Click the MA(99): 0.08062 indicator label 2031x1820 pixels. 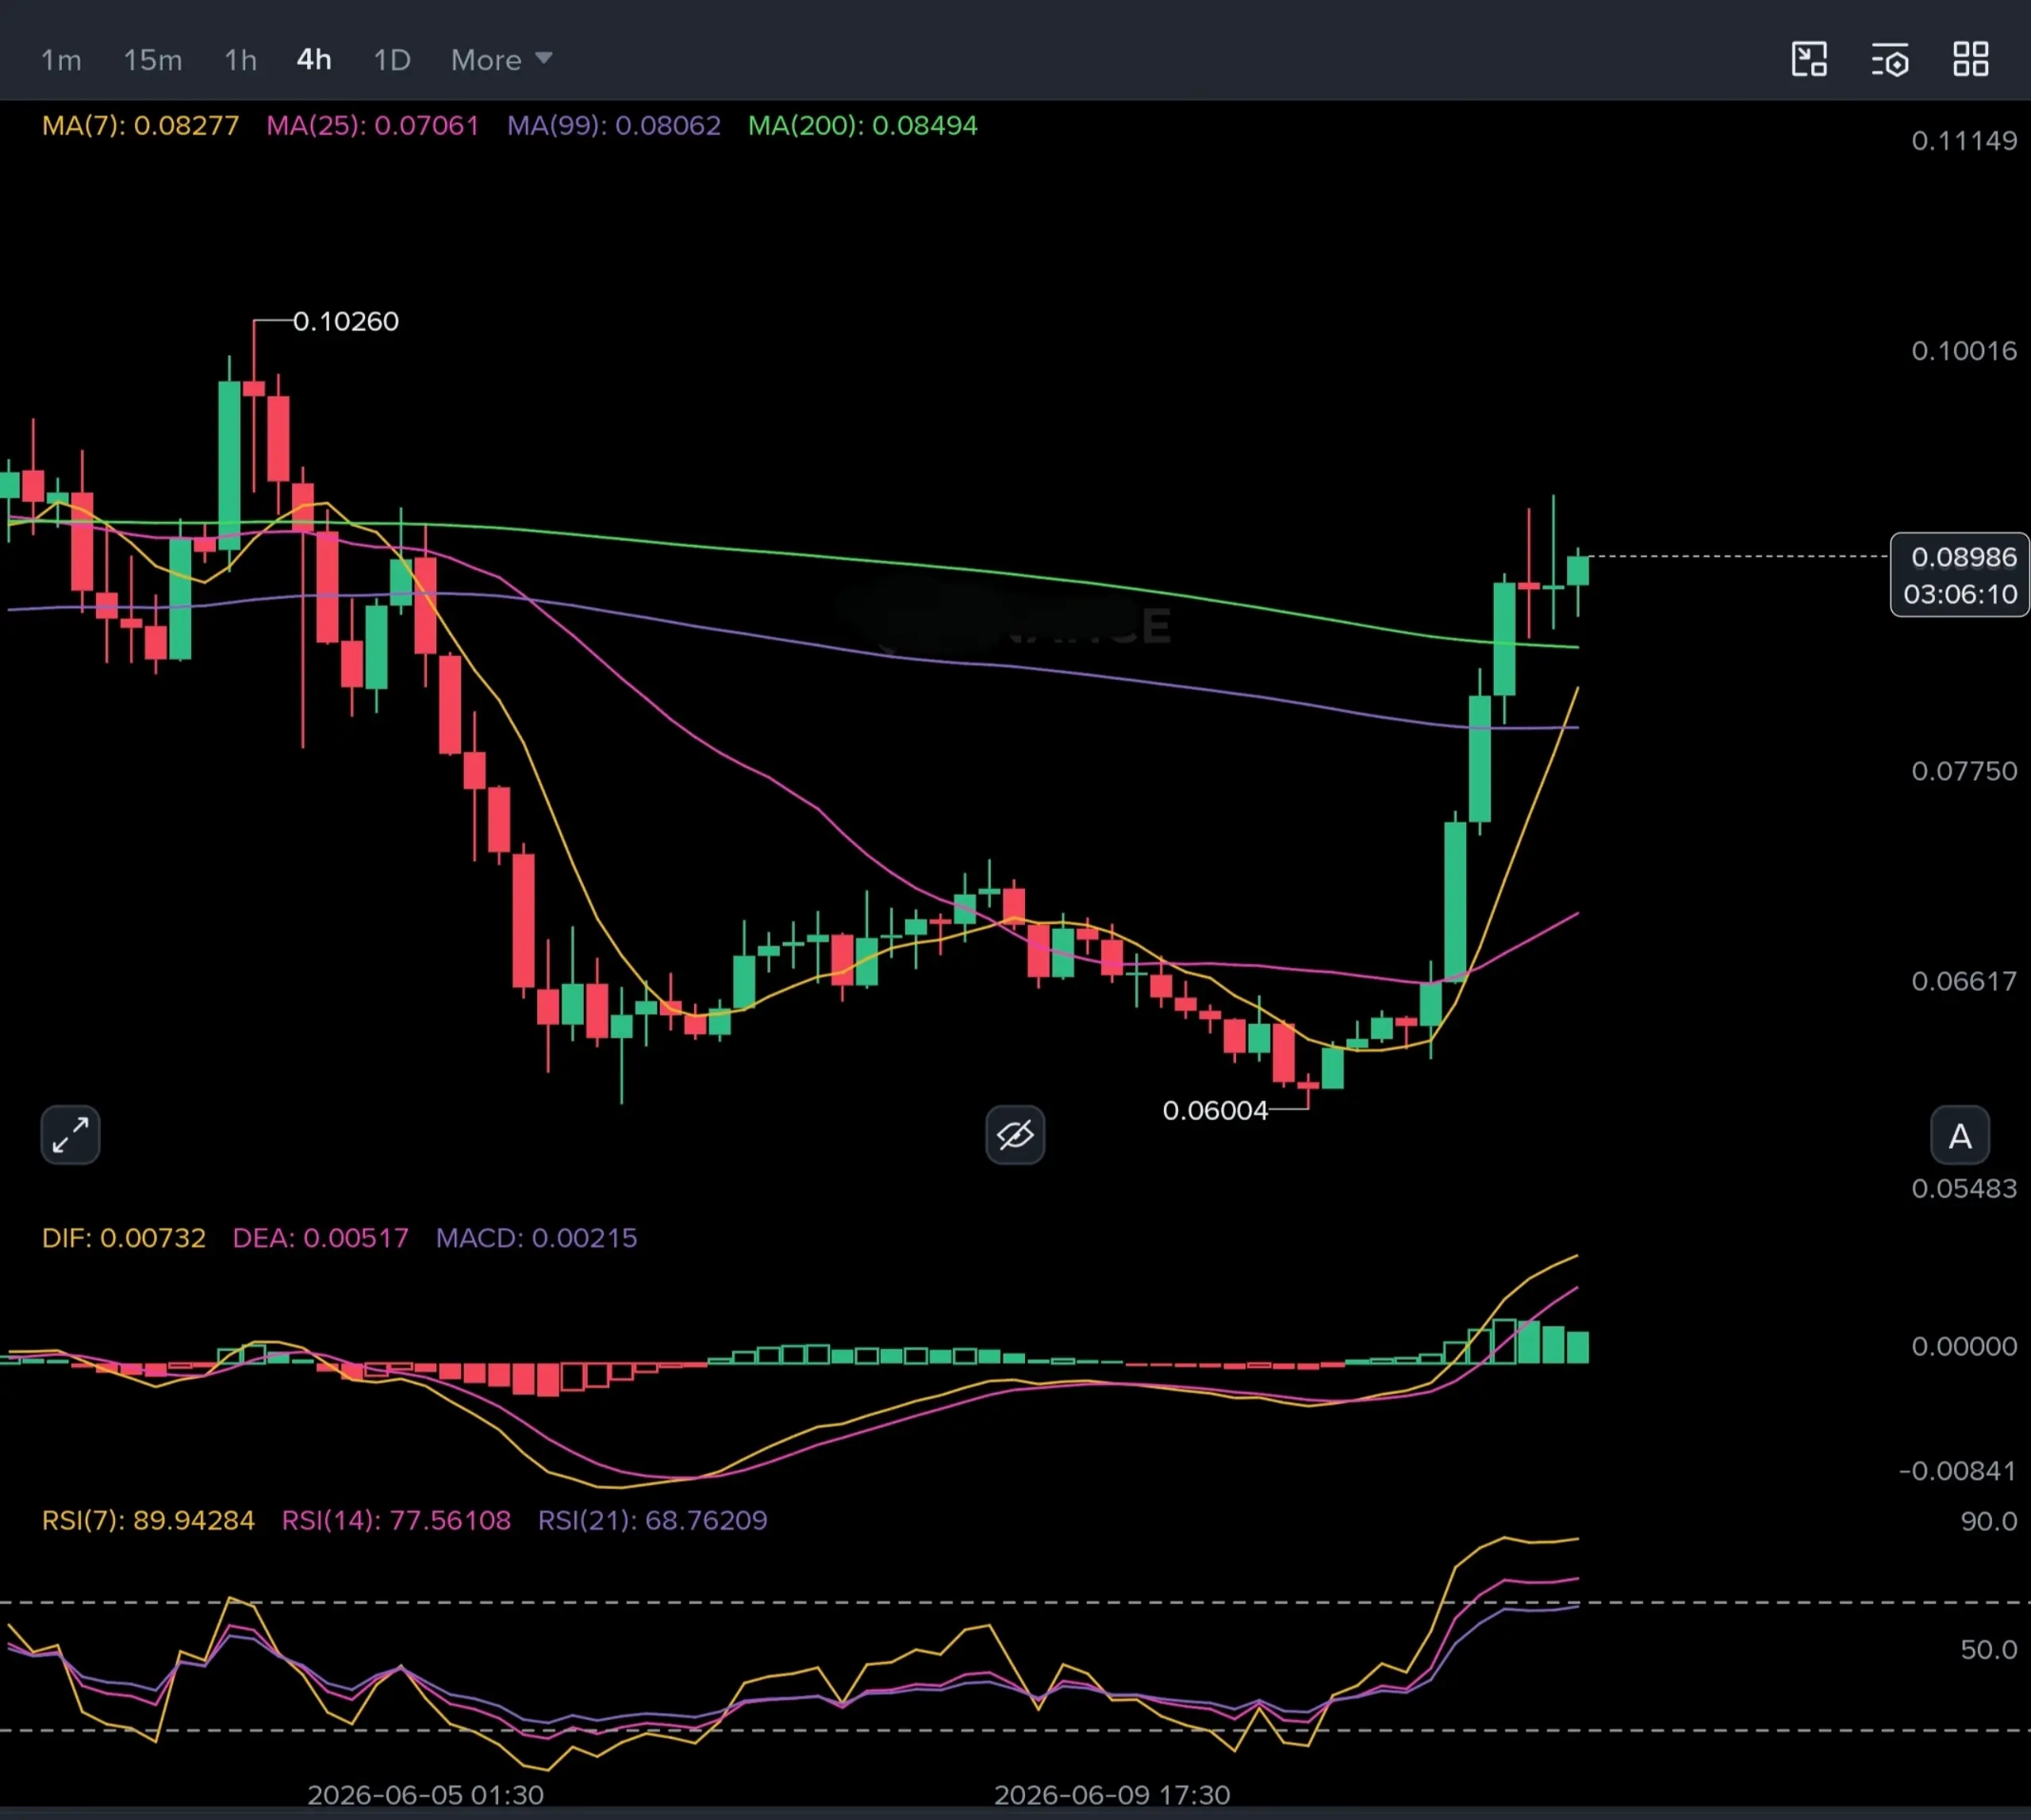[x=614, y=126]
